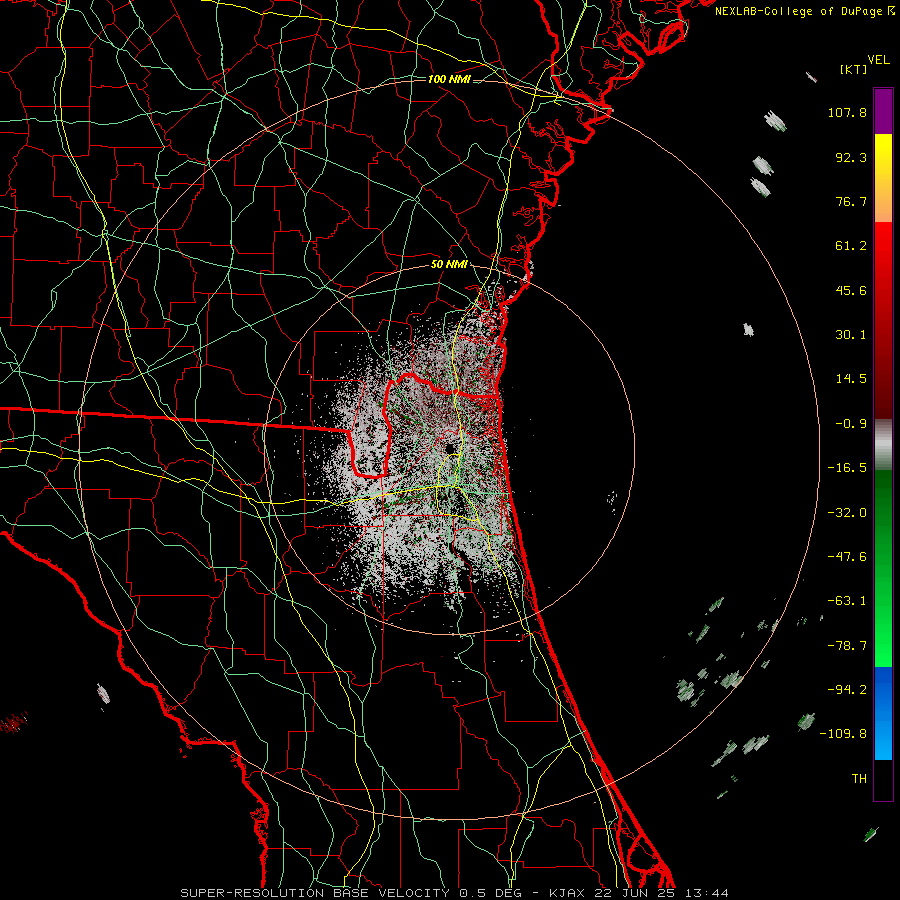Click the 14.5 legend value
The image size is (900, 900).
(851, 379)
